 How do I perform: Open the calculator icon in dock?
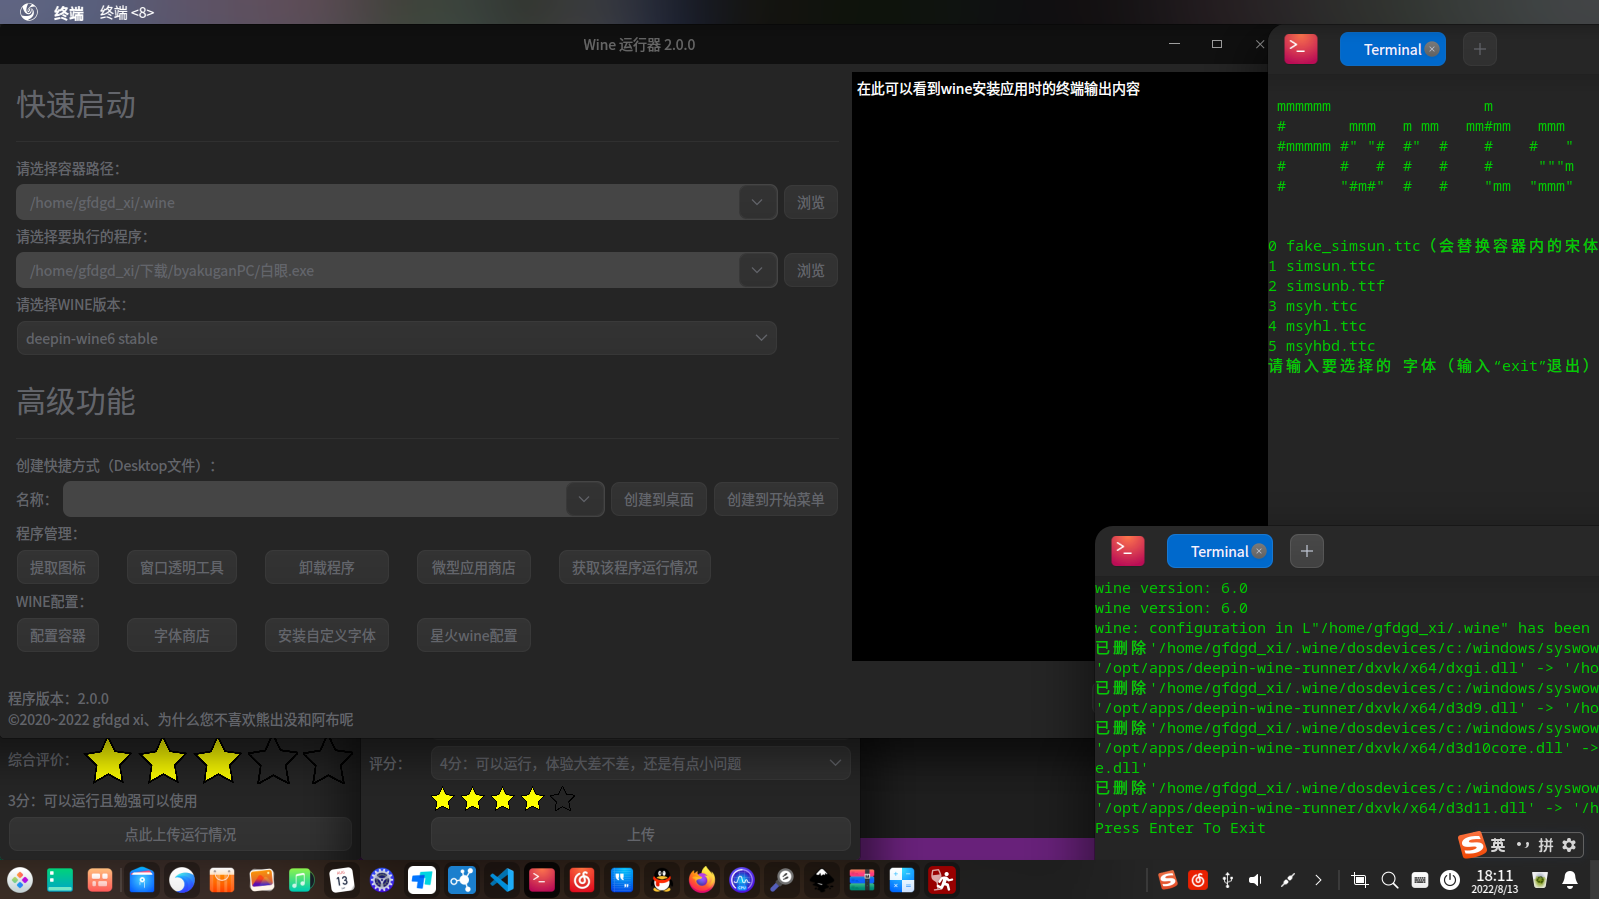click(x=902, y=880)
